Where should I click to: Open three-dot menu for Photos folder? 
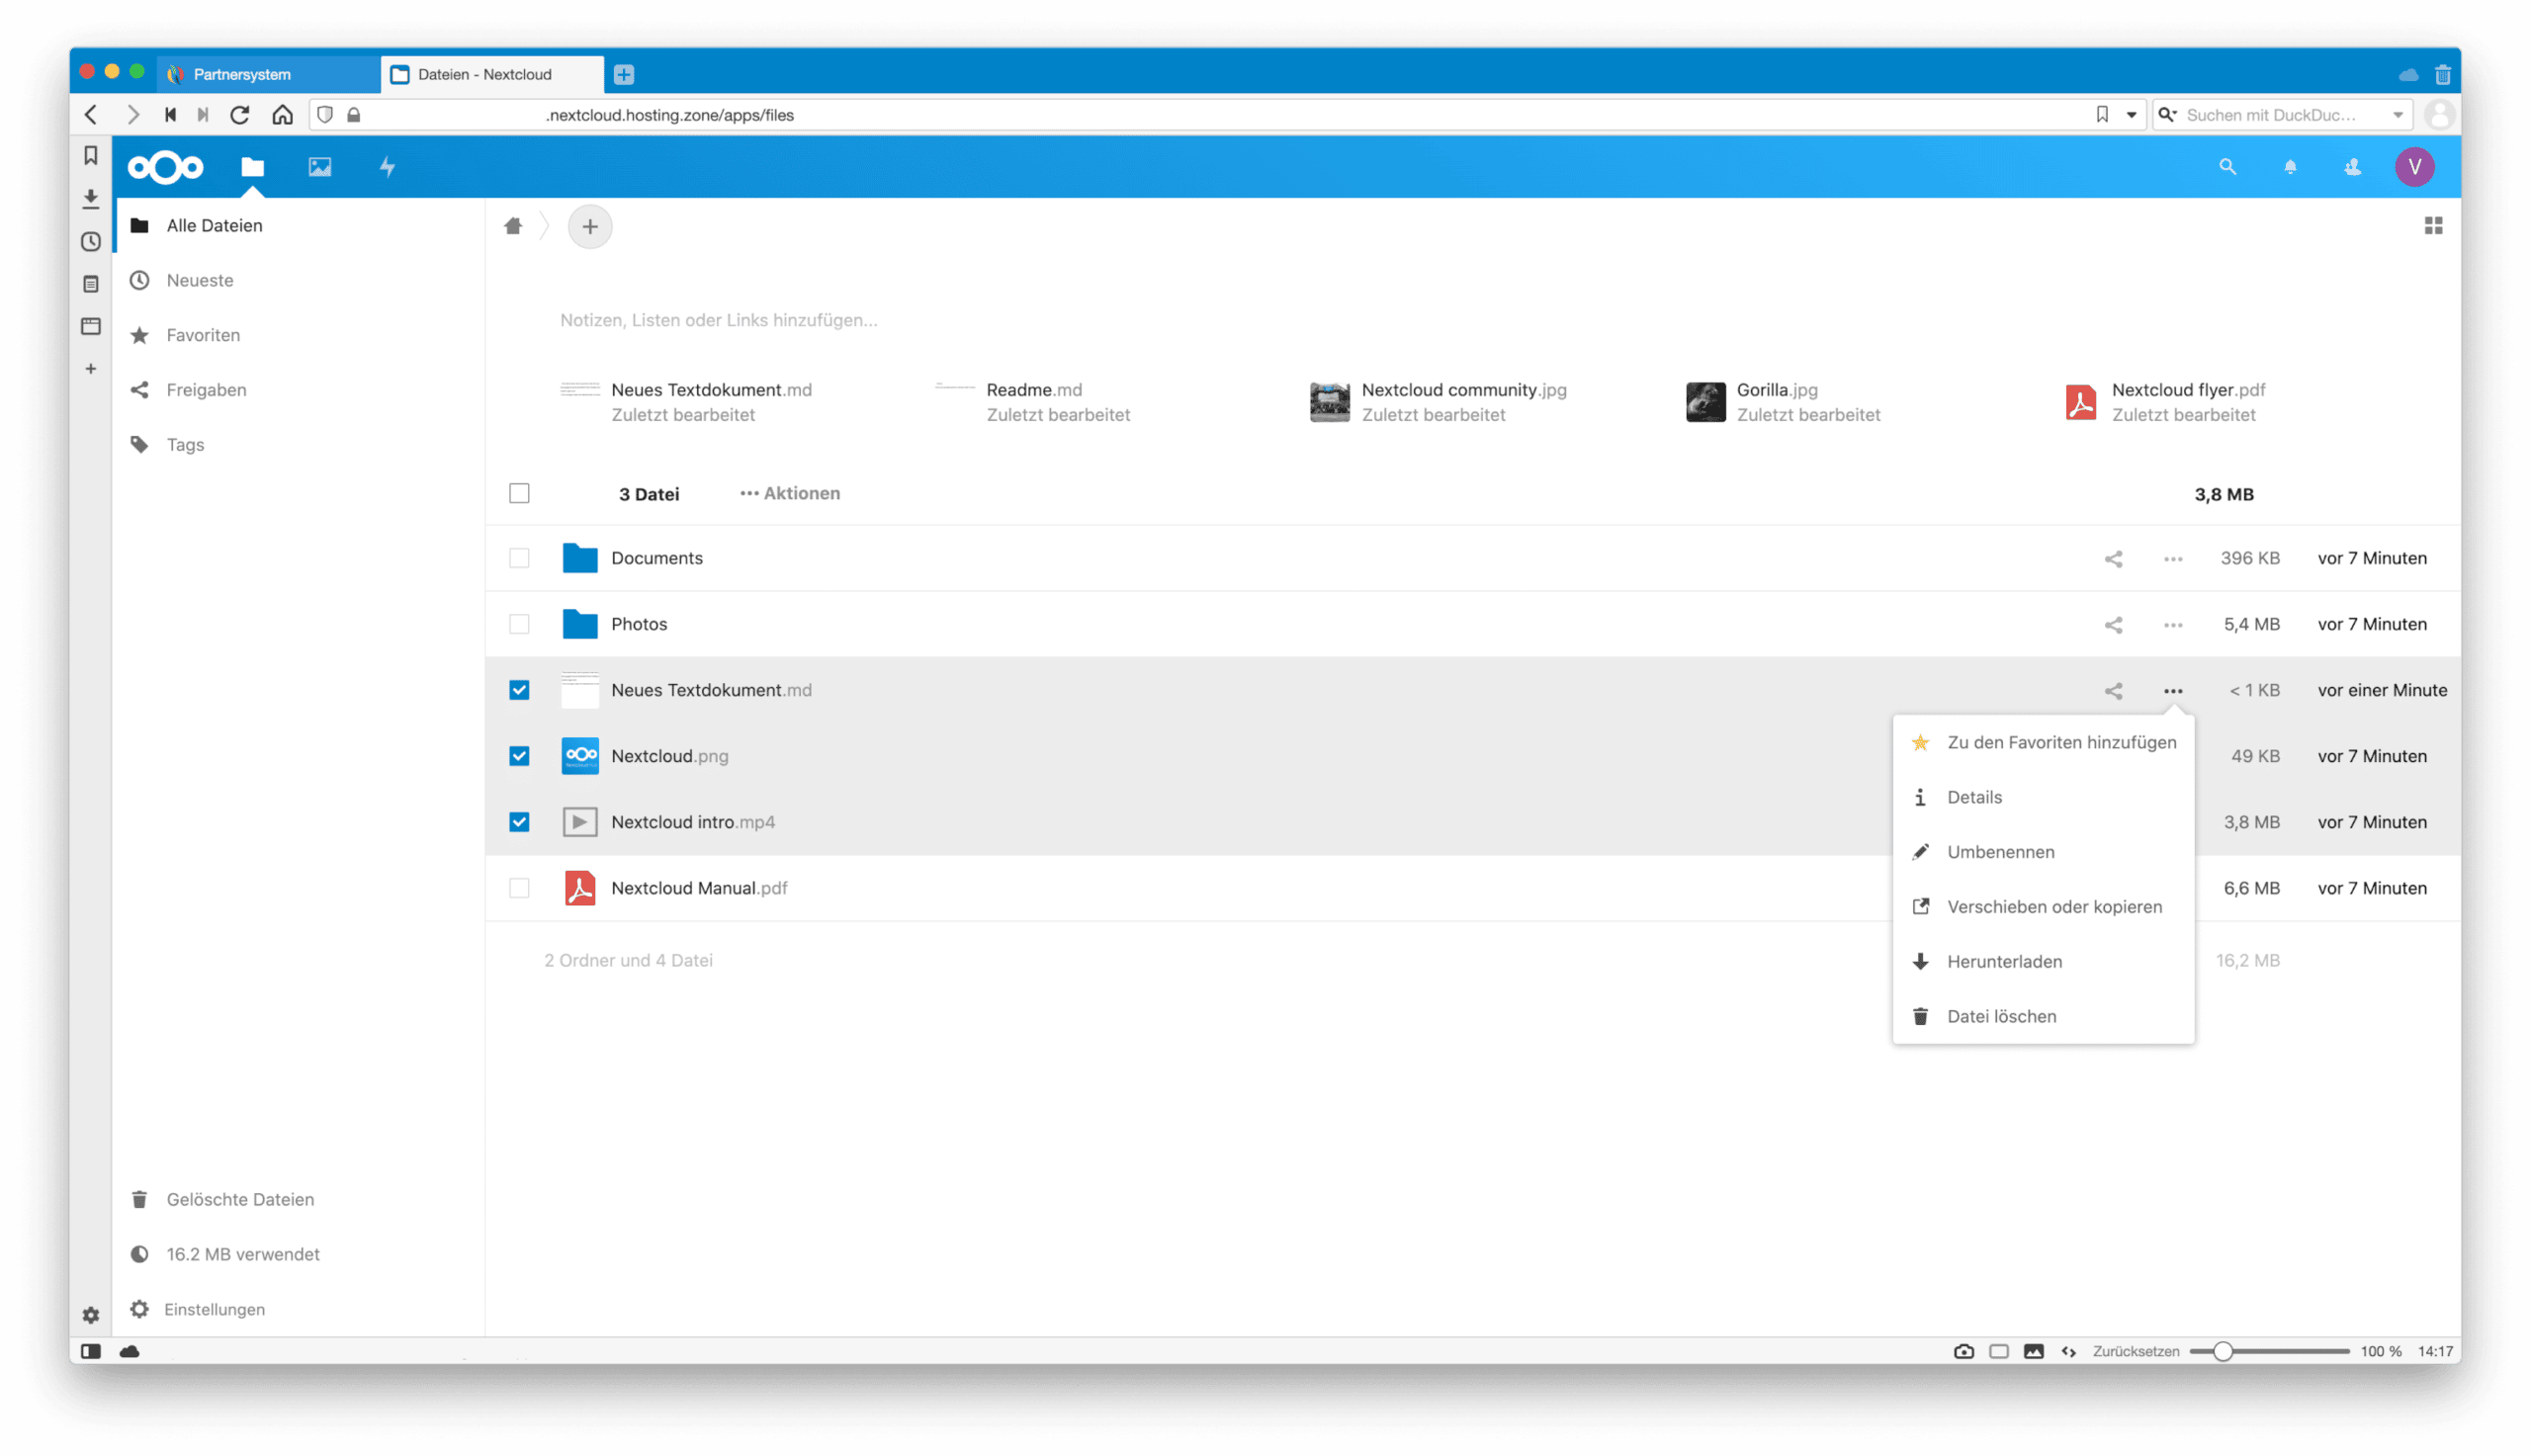(x=2173, y=625)
